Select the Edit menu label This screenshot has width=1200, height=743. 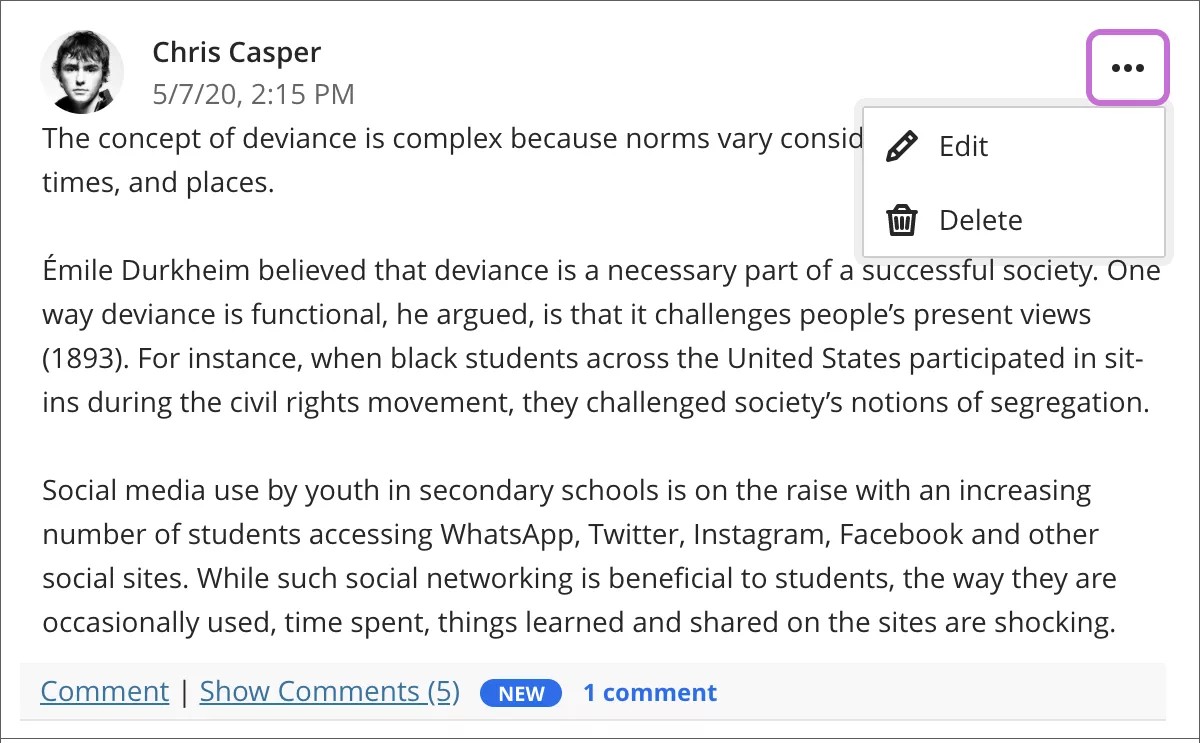click(963, 146)
